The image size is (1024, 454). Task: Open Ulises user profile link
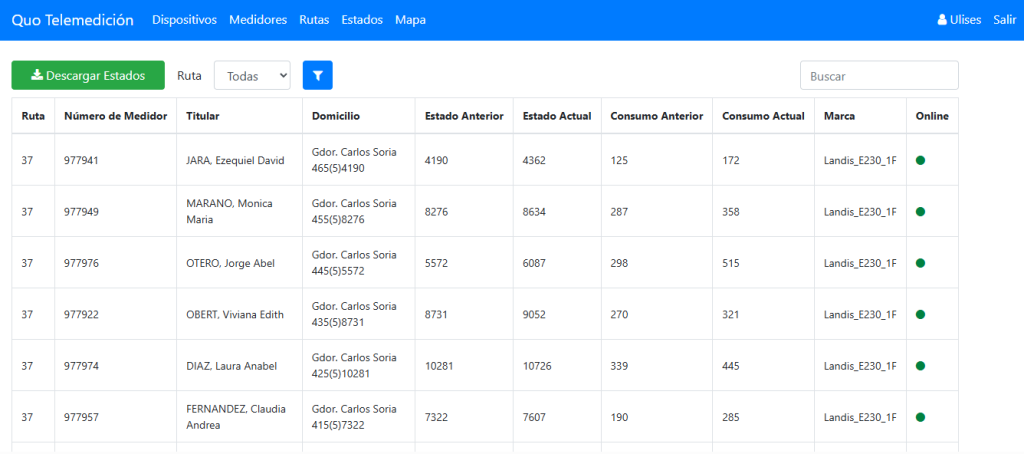tap(959, 20)
